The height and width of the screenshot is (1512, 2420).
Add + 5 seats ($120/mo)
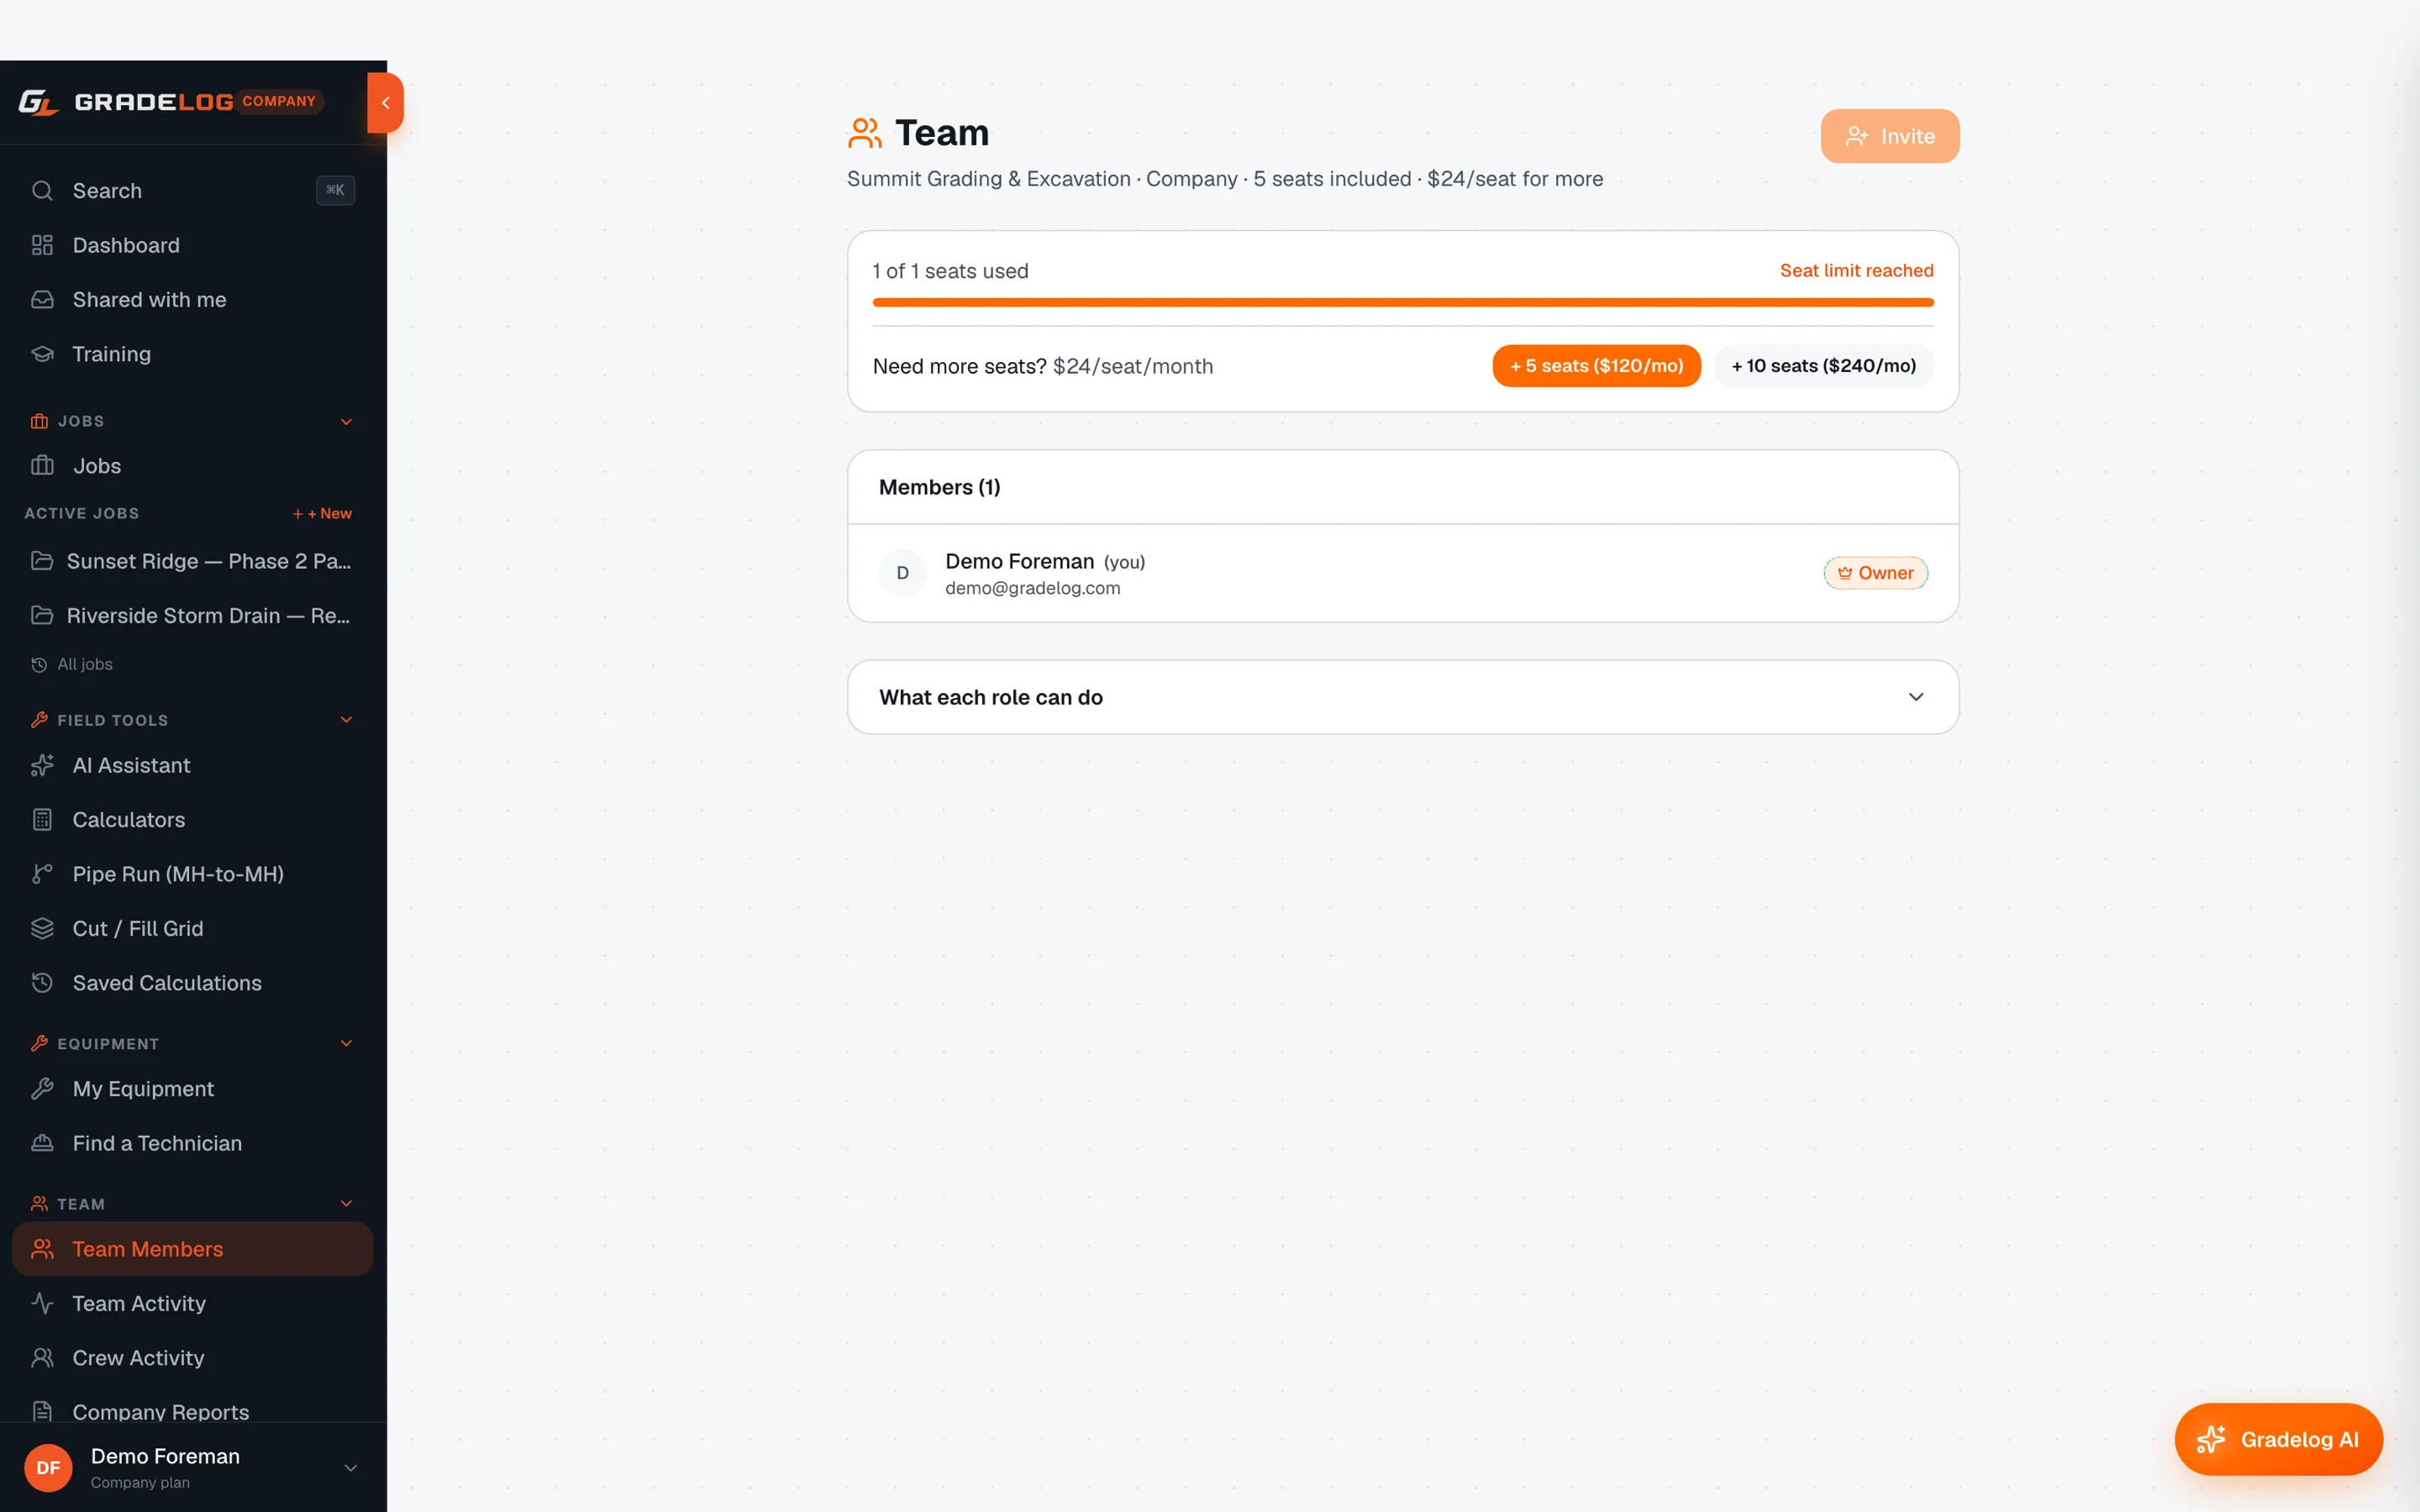click(x=1596, y=366)
